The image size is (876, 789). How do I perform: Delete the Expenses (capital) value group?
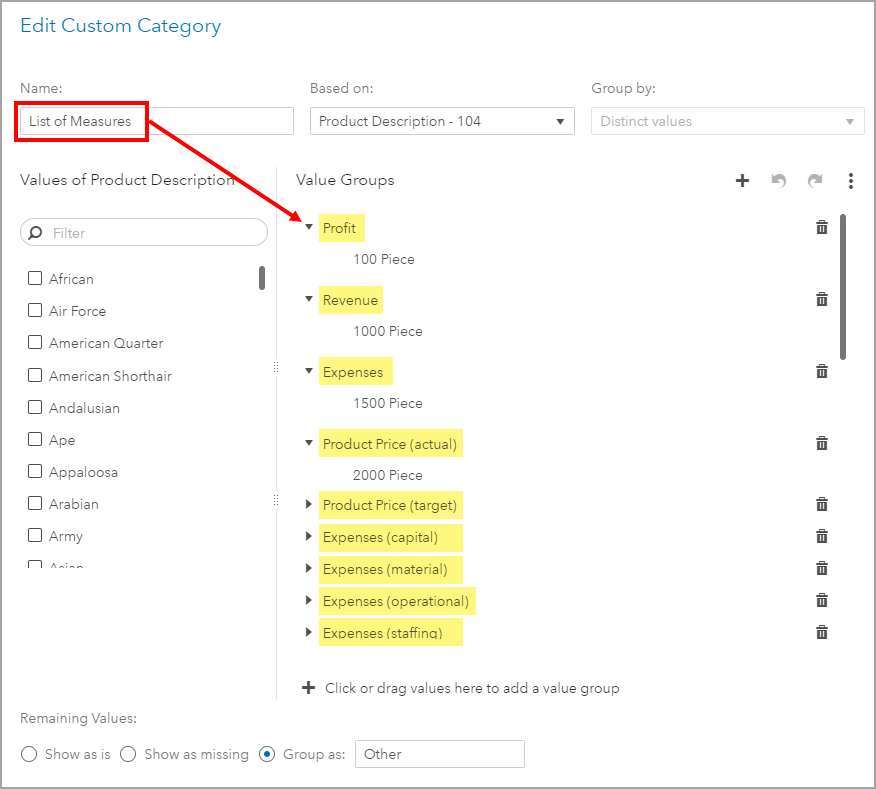822,536
